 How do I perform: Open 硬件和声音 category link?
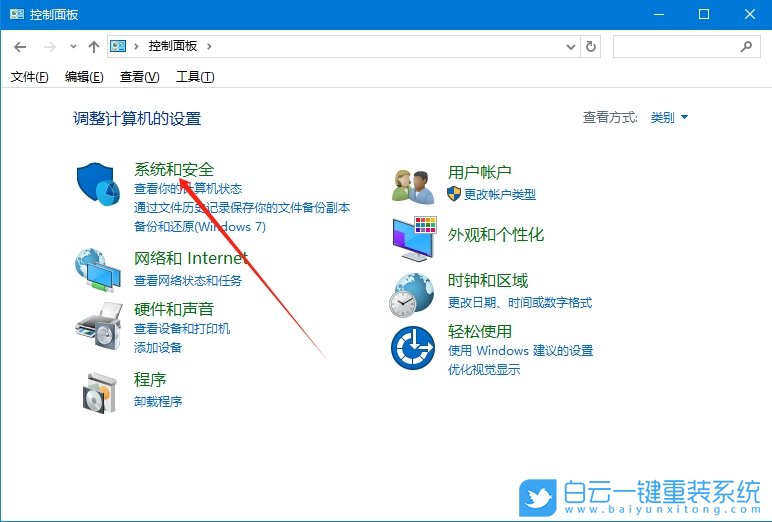174,309
